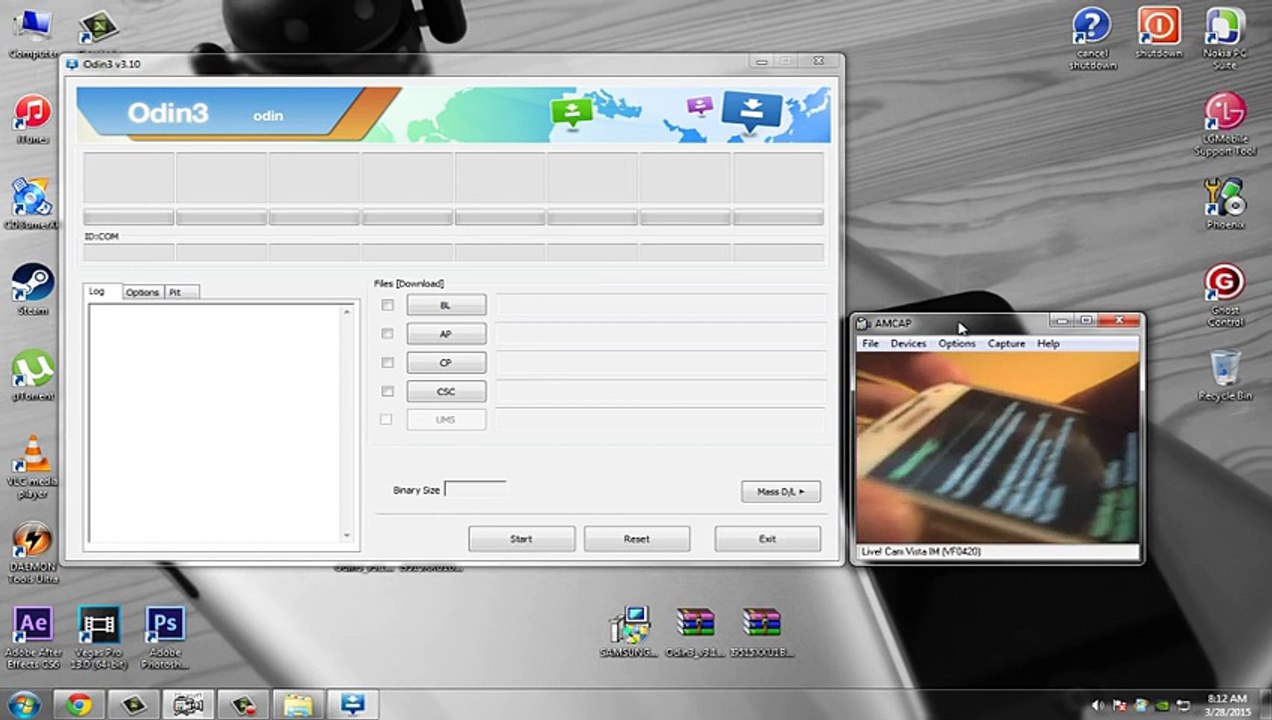Click the Chrome icon in the taskbar
This screenshot has height=720, width=1272.
point(79,704)
